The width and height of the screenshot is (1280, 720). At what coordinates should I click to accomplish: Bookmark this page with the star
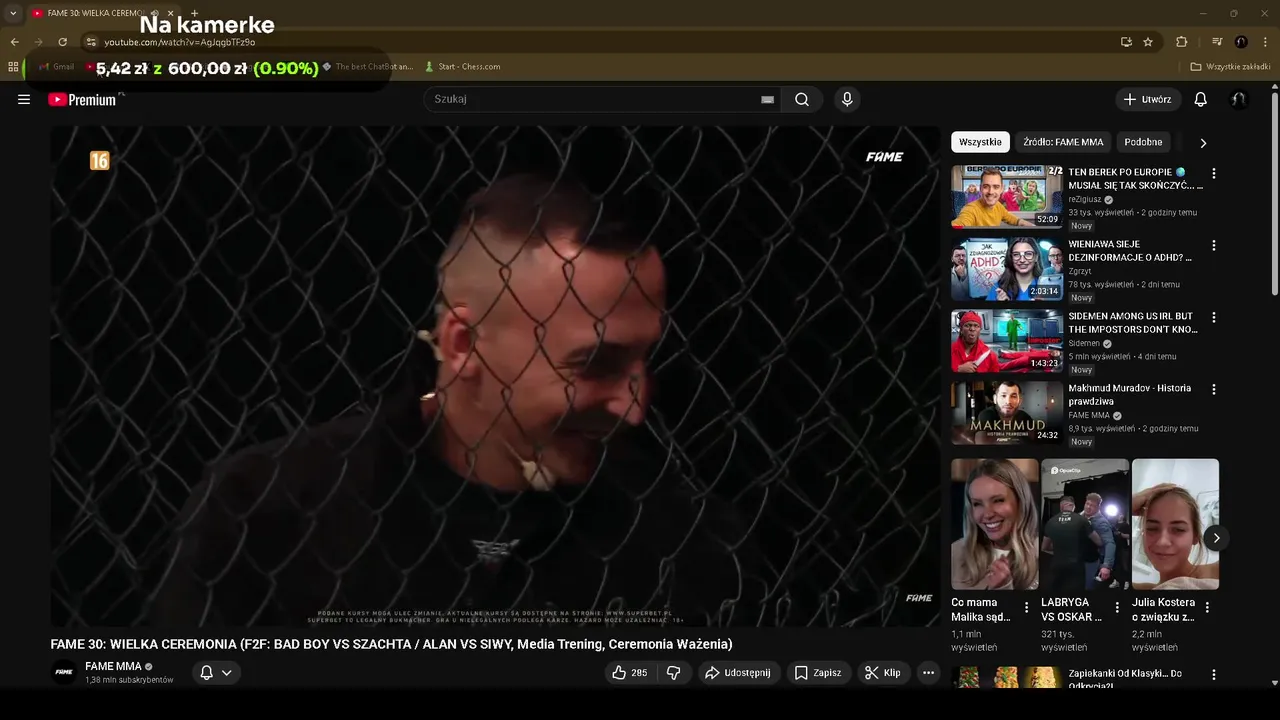[x=1148, y=42]
